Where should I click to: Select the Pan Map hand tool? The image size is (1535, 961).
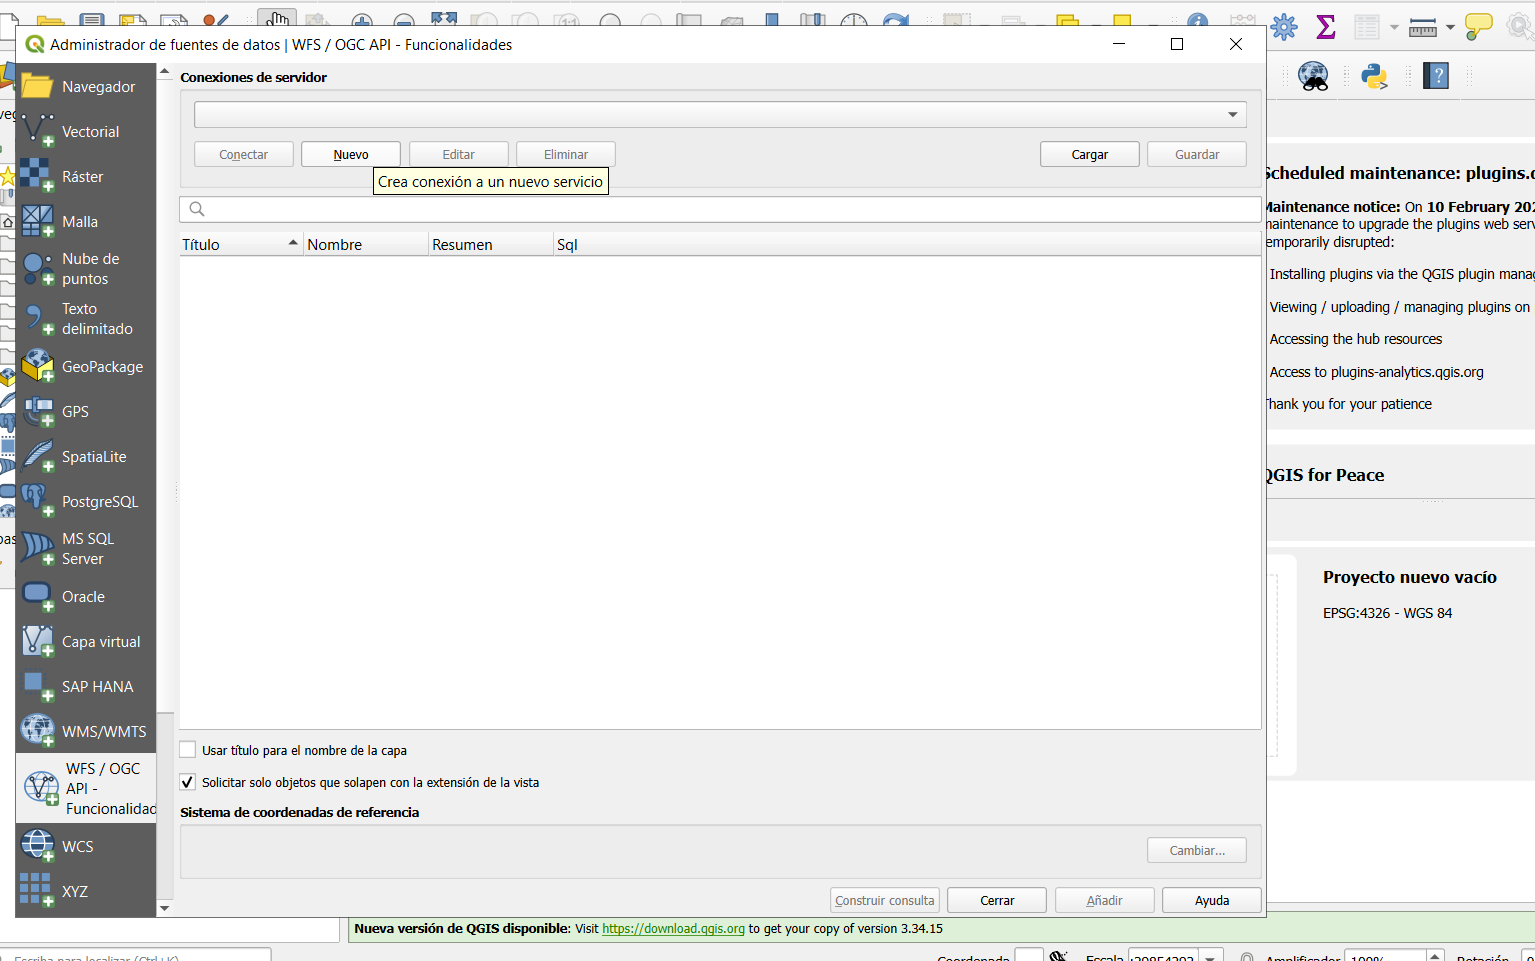click(277, 17)
